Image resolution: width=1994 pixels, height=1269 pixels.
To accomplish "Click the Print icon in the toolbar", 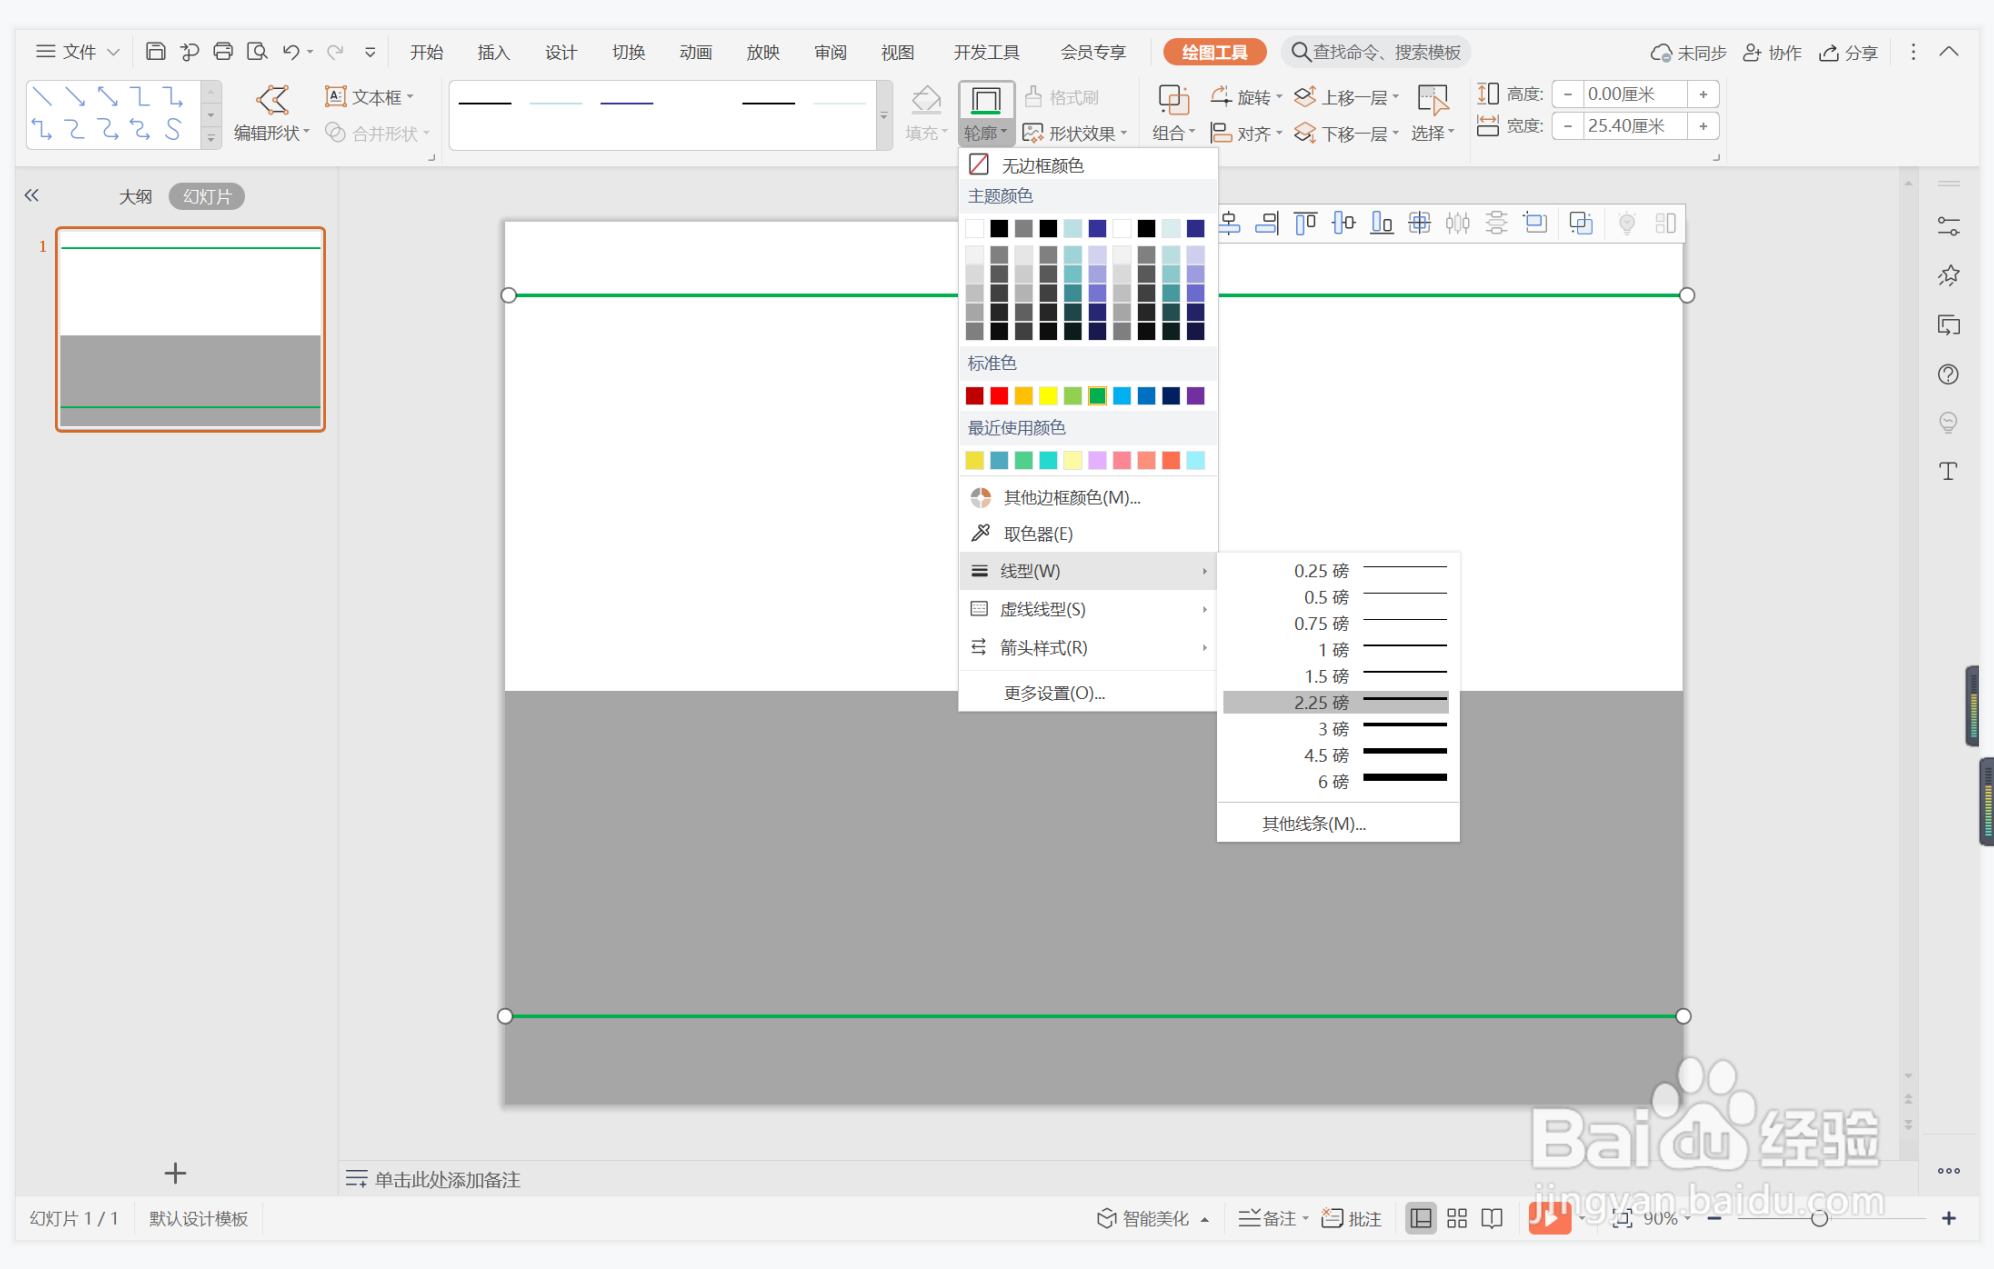I will click(223, 52).
